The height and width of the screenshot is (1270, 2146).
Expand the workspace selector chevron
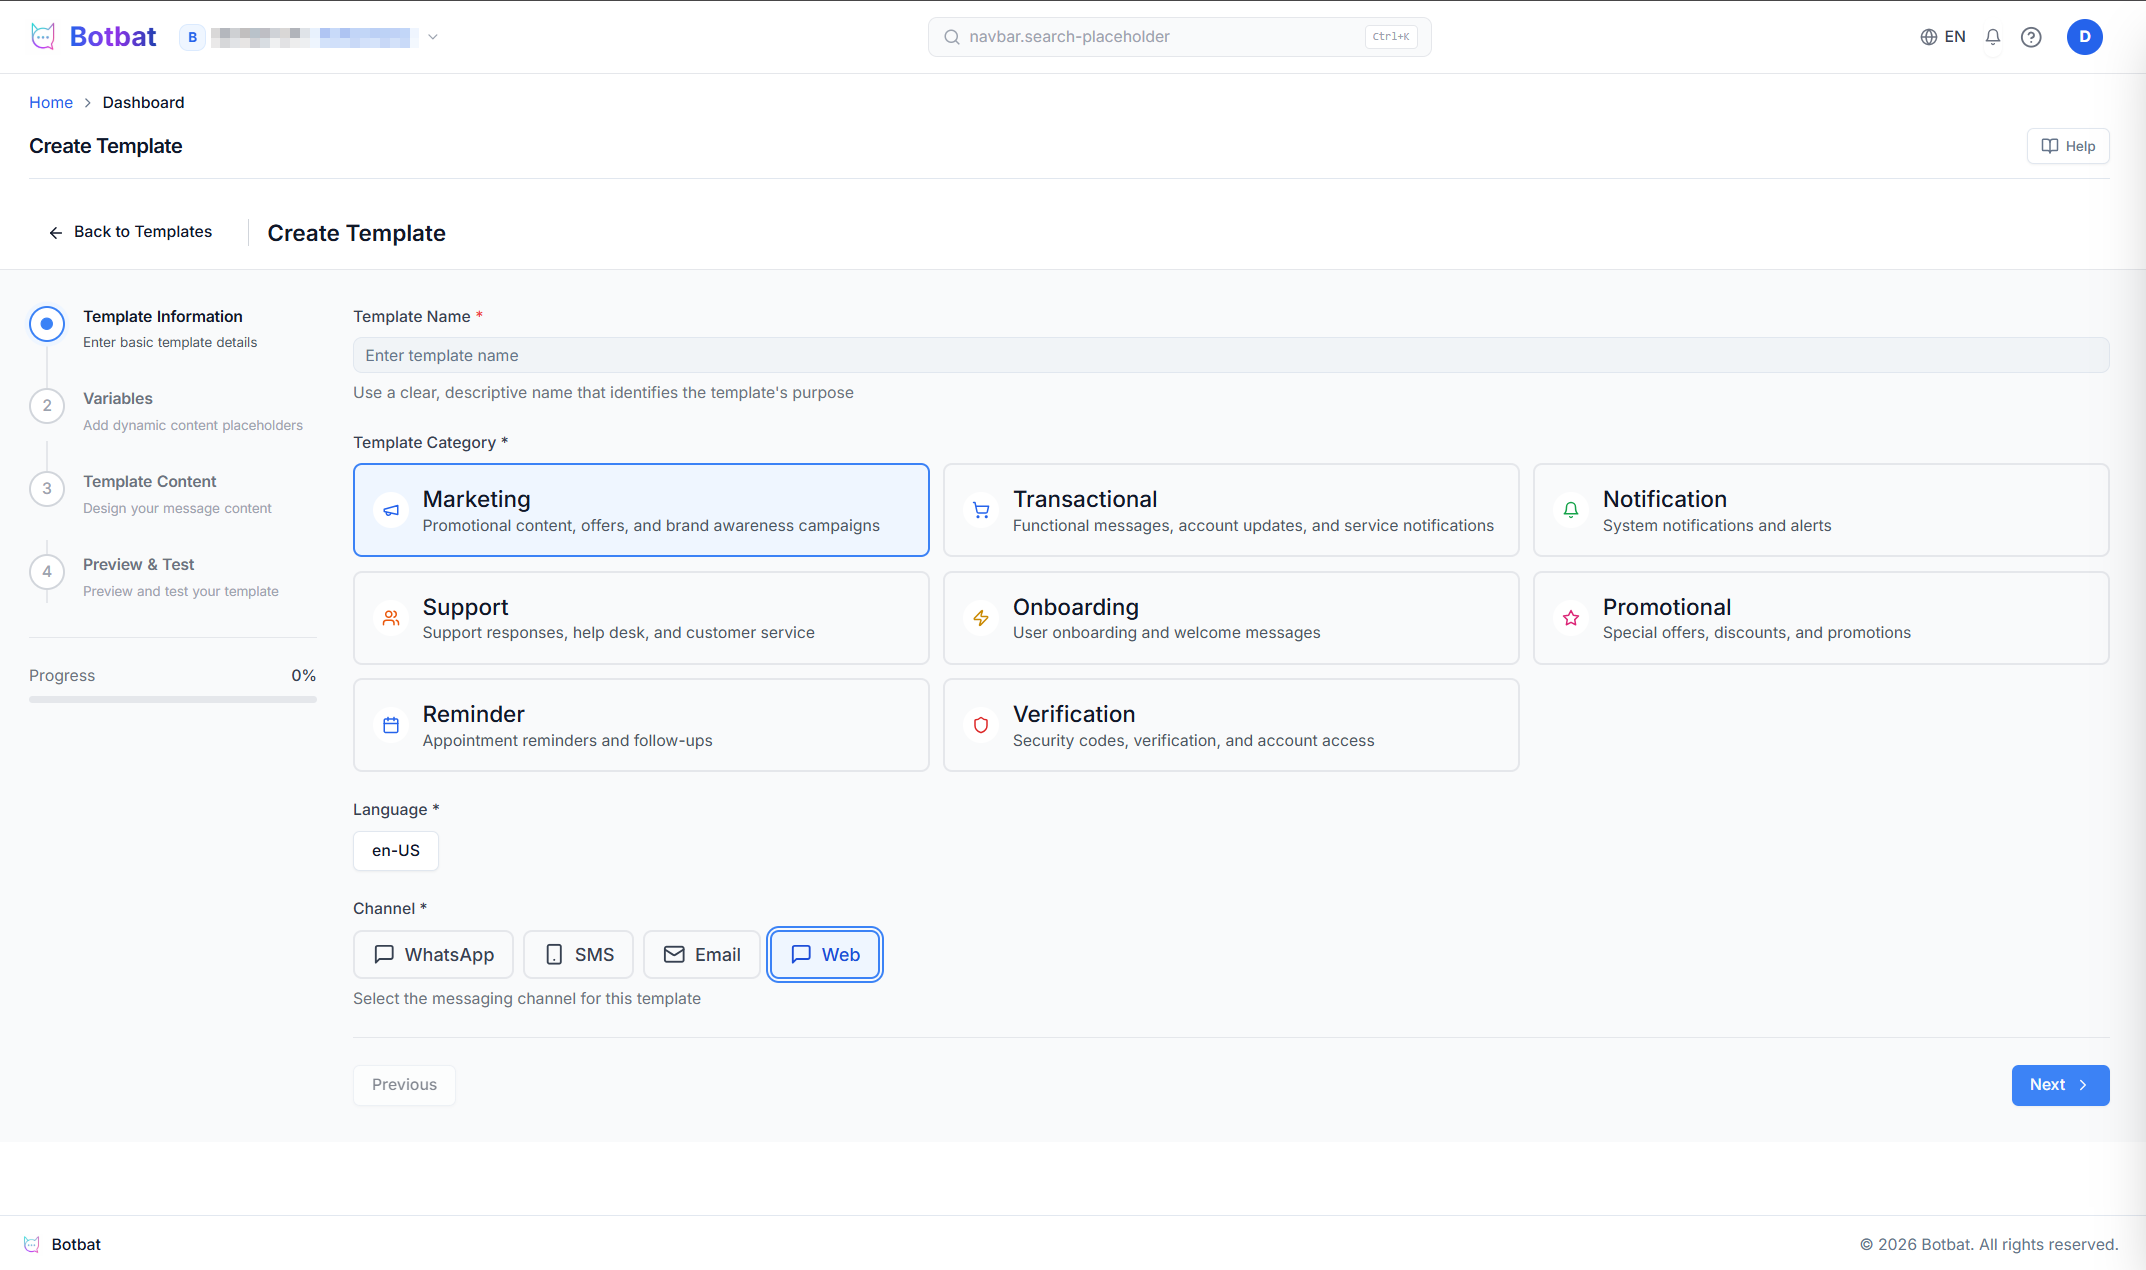pyautogui.click(x=433, y=37)
